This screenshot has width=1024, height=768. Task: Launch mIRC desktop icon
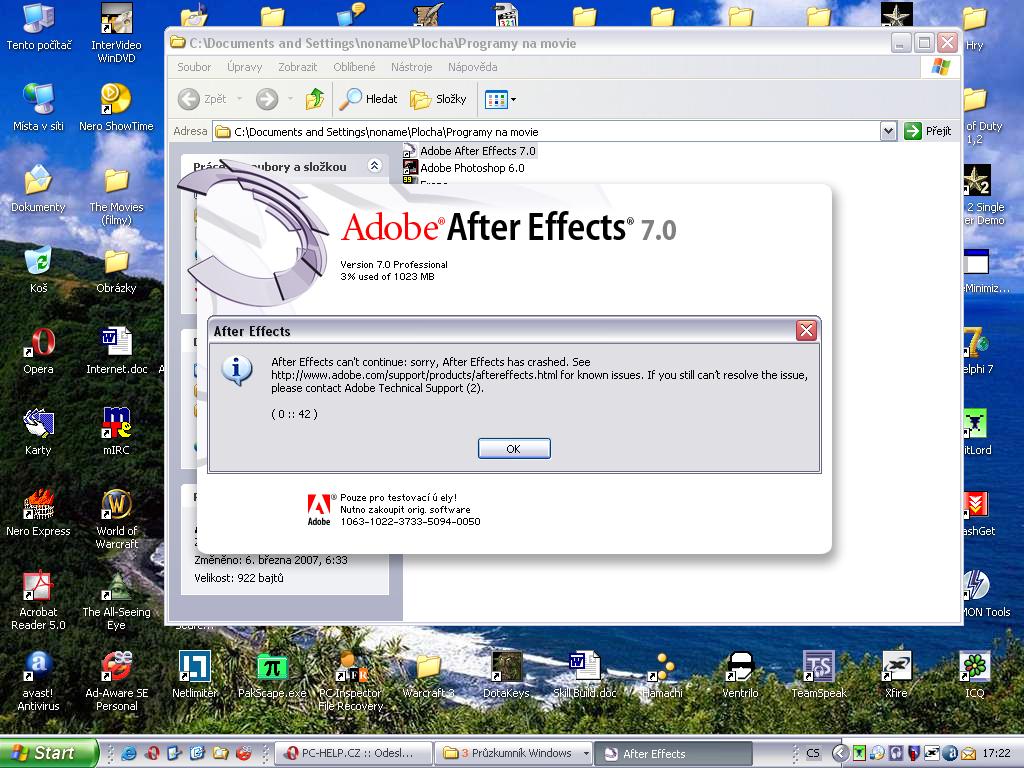[x=116, y=432]
